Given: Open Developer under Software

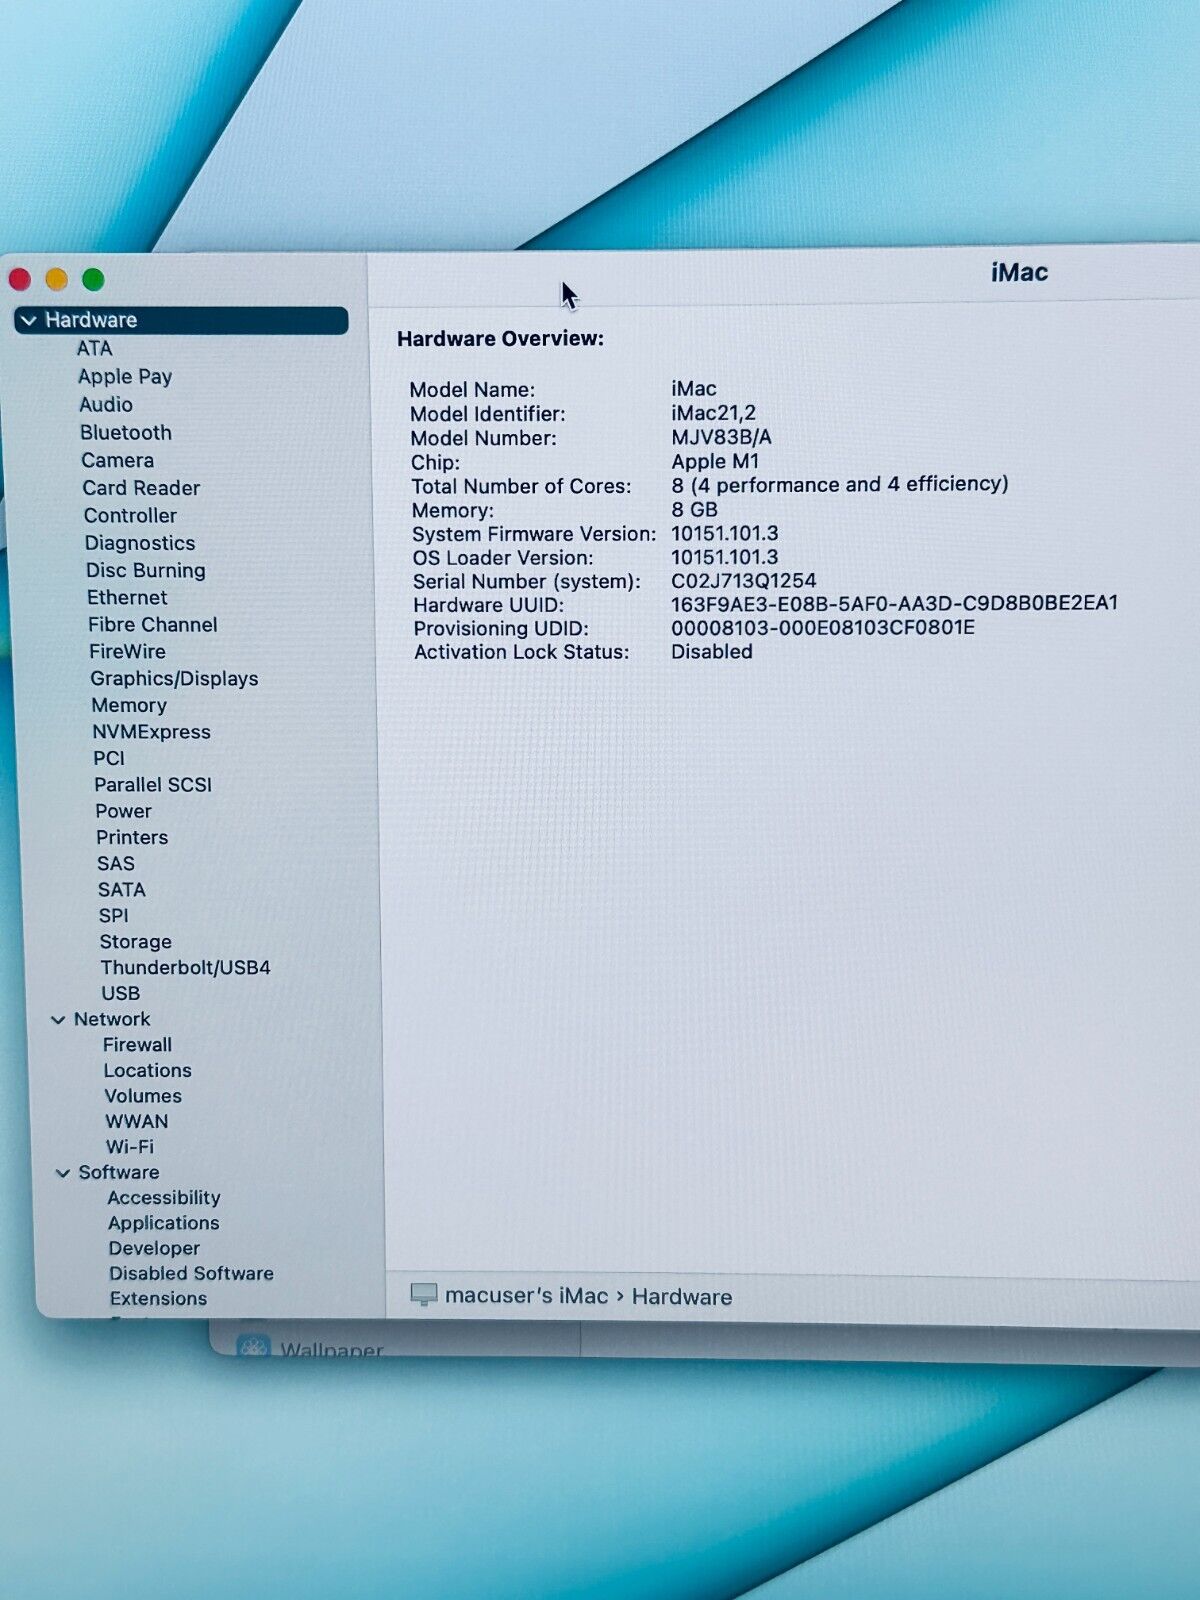Looking at the screenshot, I should (x=155, y=1248).
